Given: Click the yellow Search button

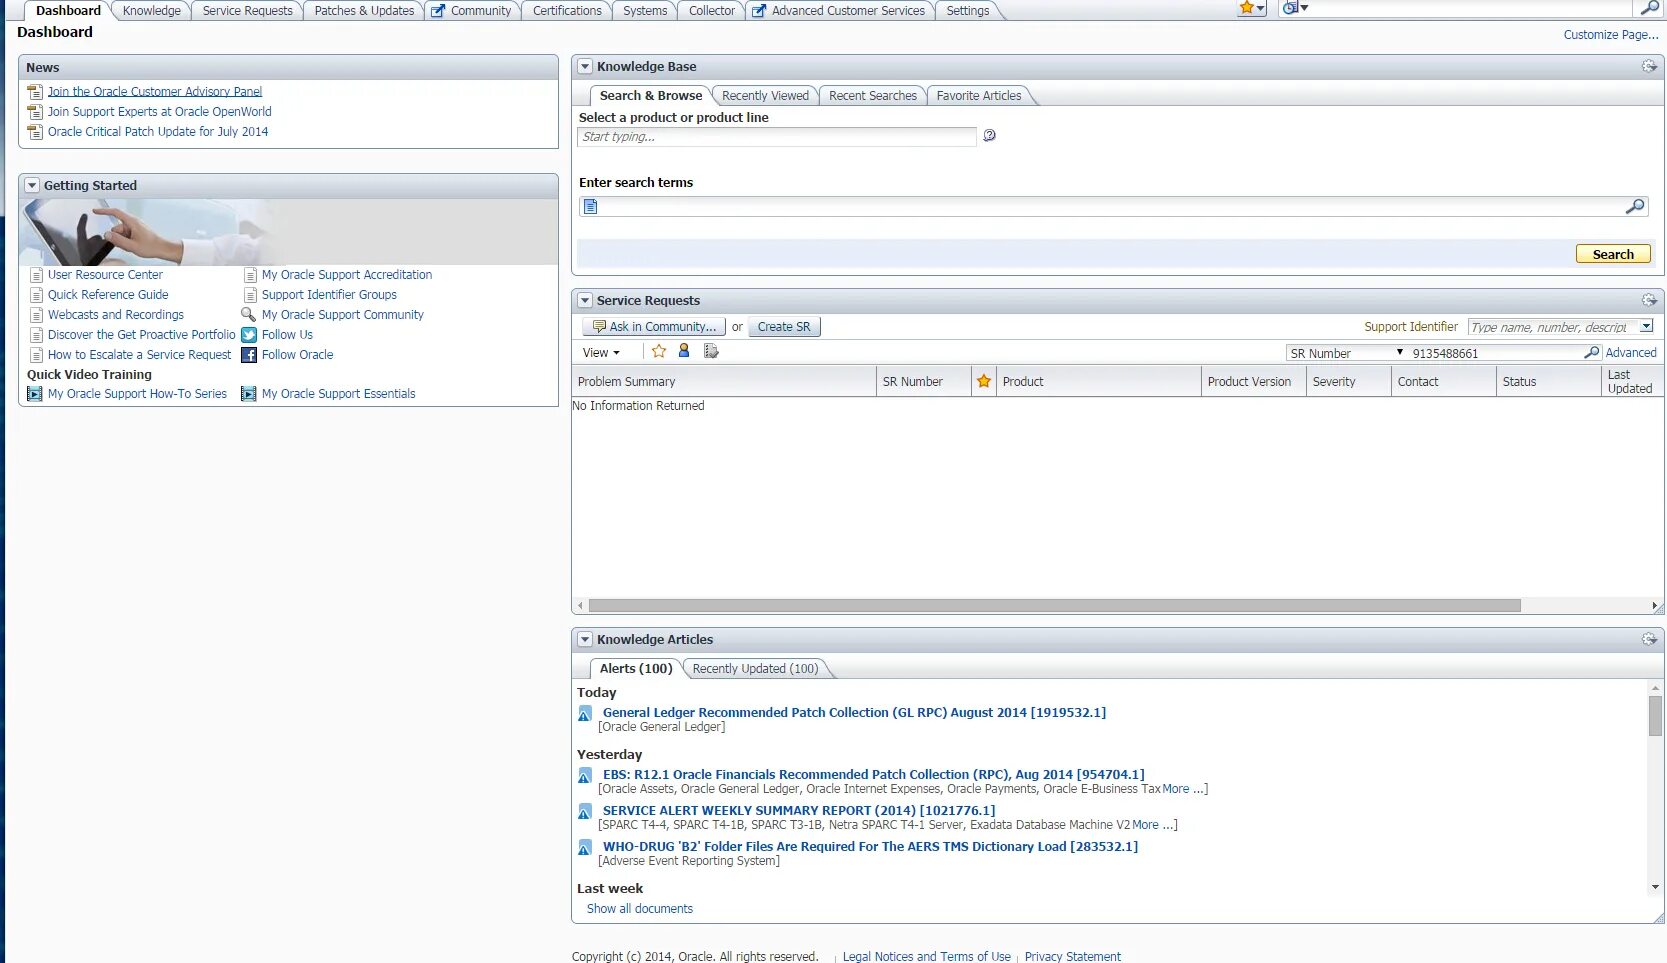Looking at the screenshot, I should (1613, 254).
